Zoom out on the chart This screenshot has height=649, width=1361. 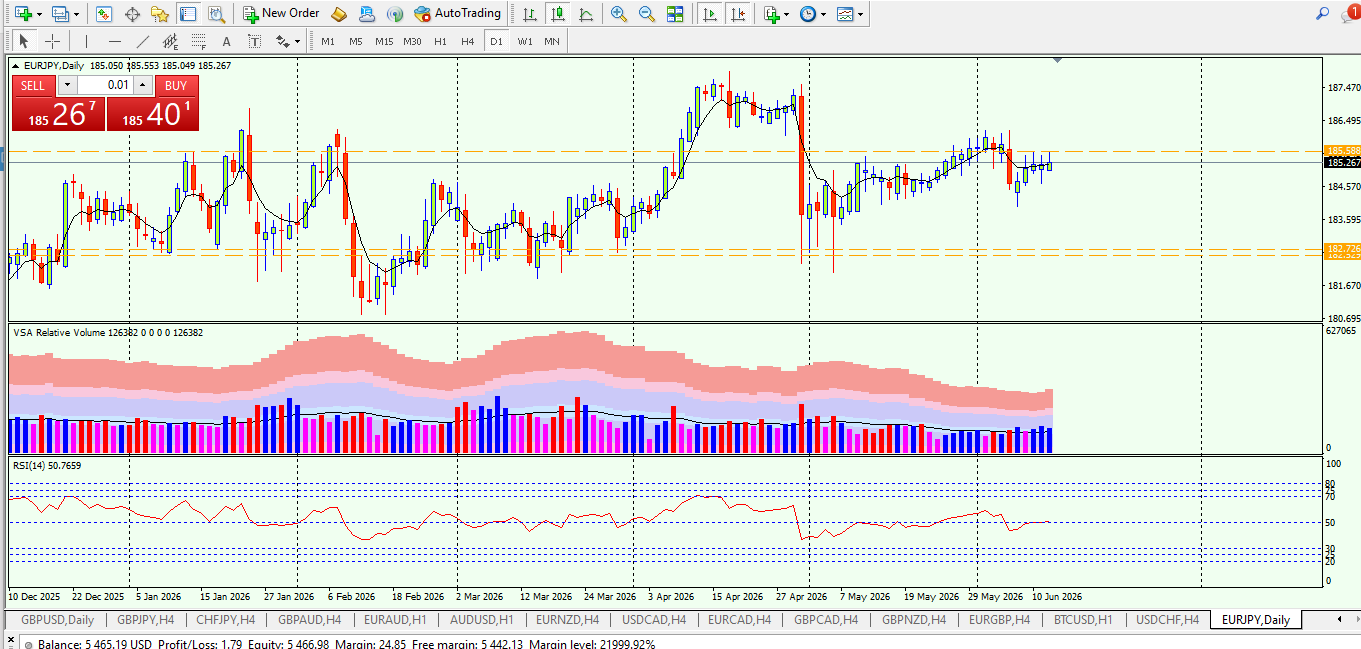647,13
